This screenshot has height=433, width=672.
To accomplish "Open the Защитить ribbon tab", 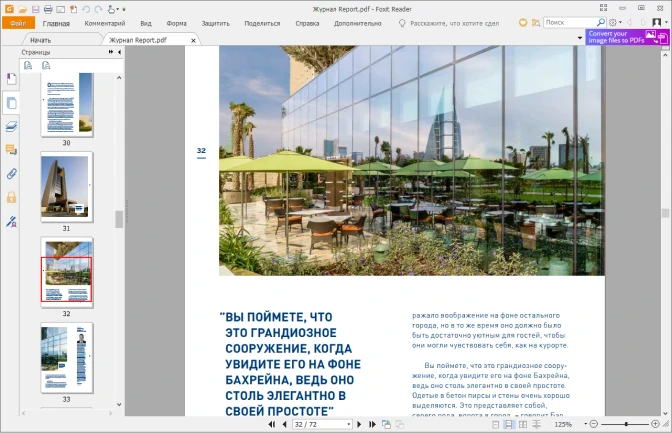I will coord(216,24).
